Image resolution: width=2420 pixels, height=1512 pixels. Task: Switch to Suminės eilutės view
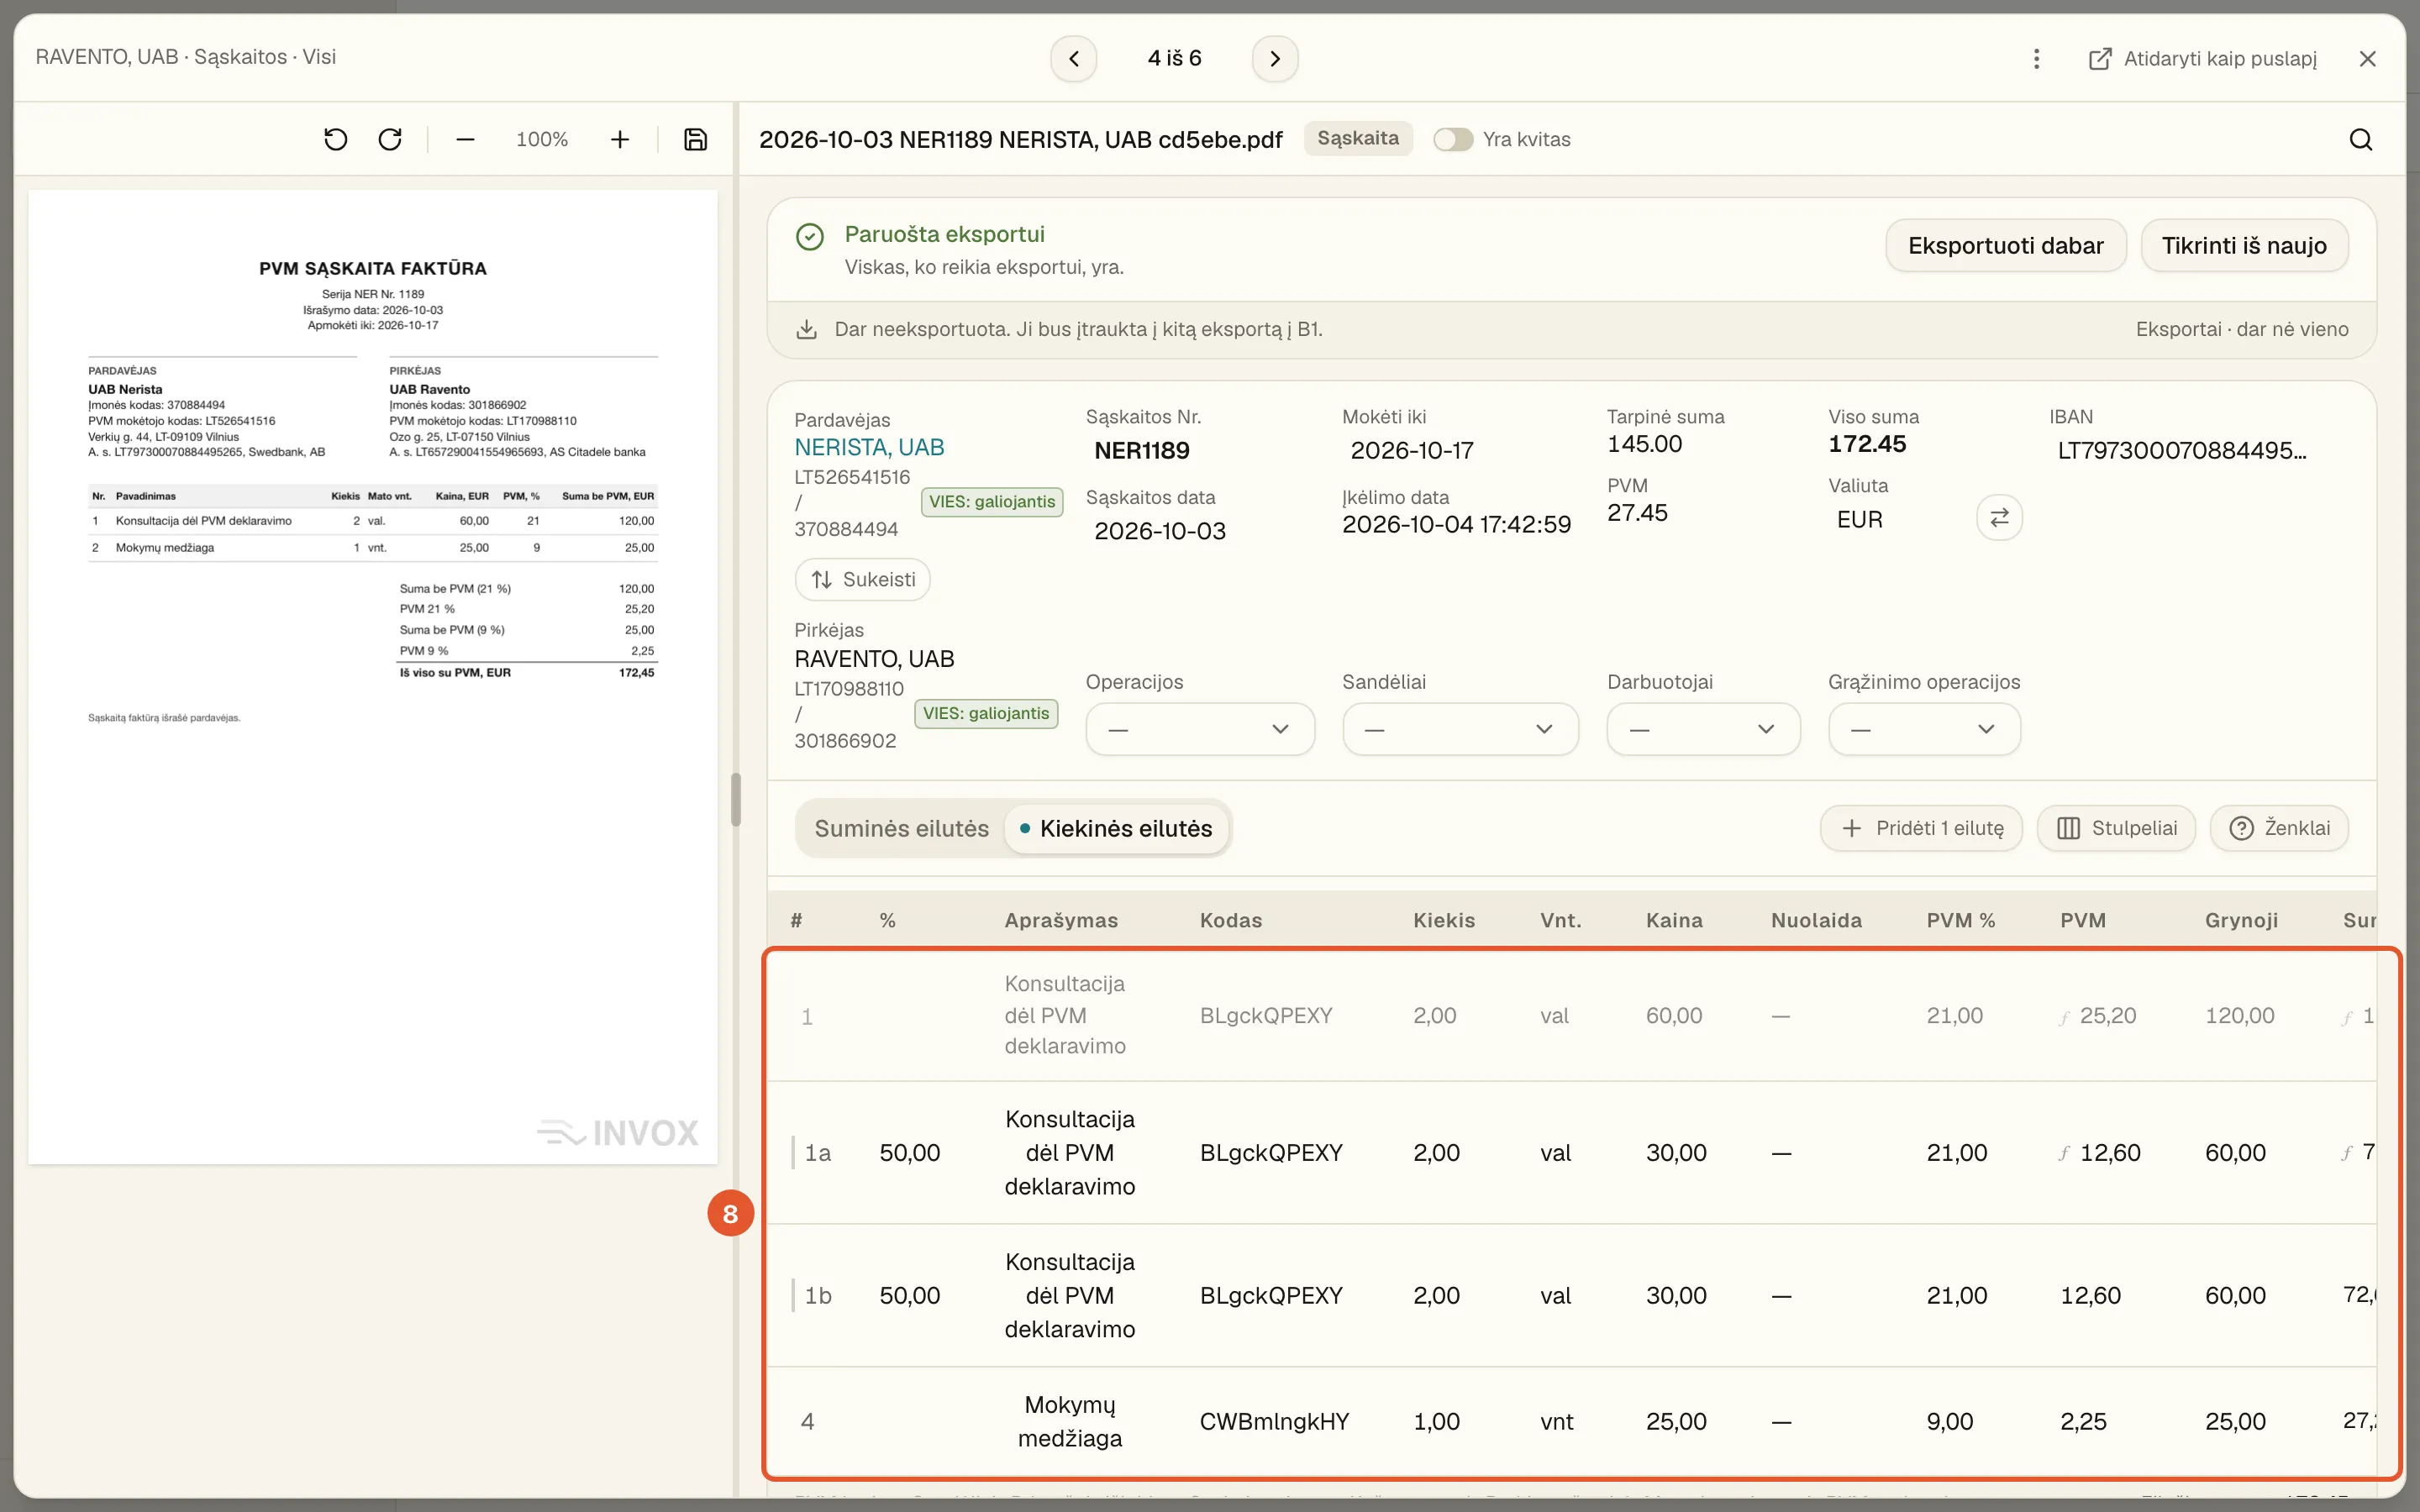[901, 829]
